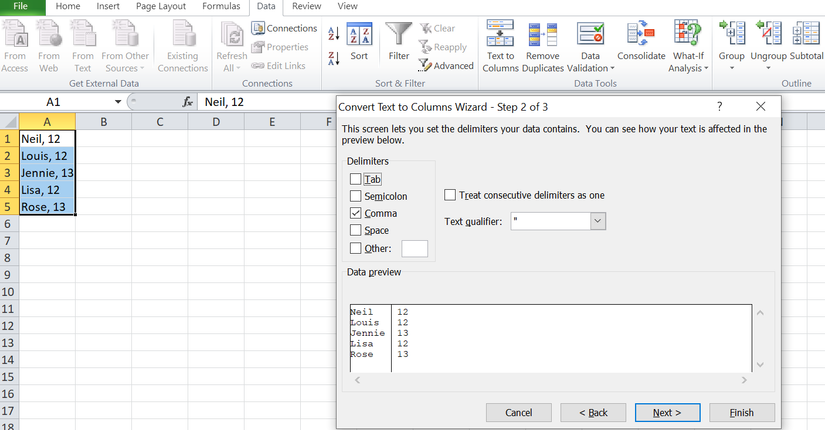825x430 pixels.
Task: Expand the Group dropdown arrow
Action: (732, 68)
